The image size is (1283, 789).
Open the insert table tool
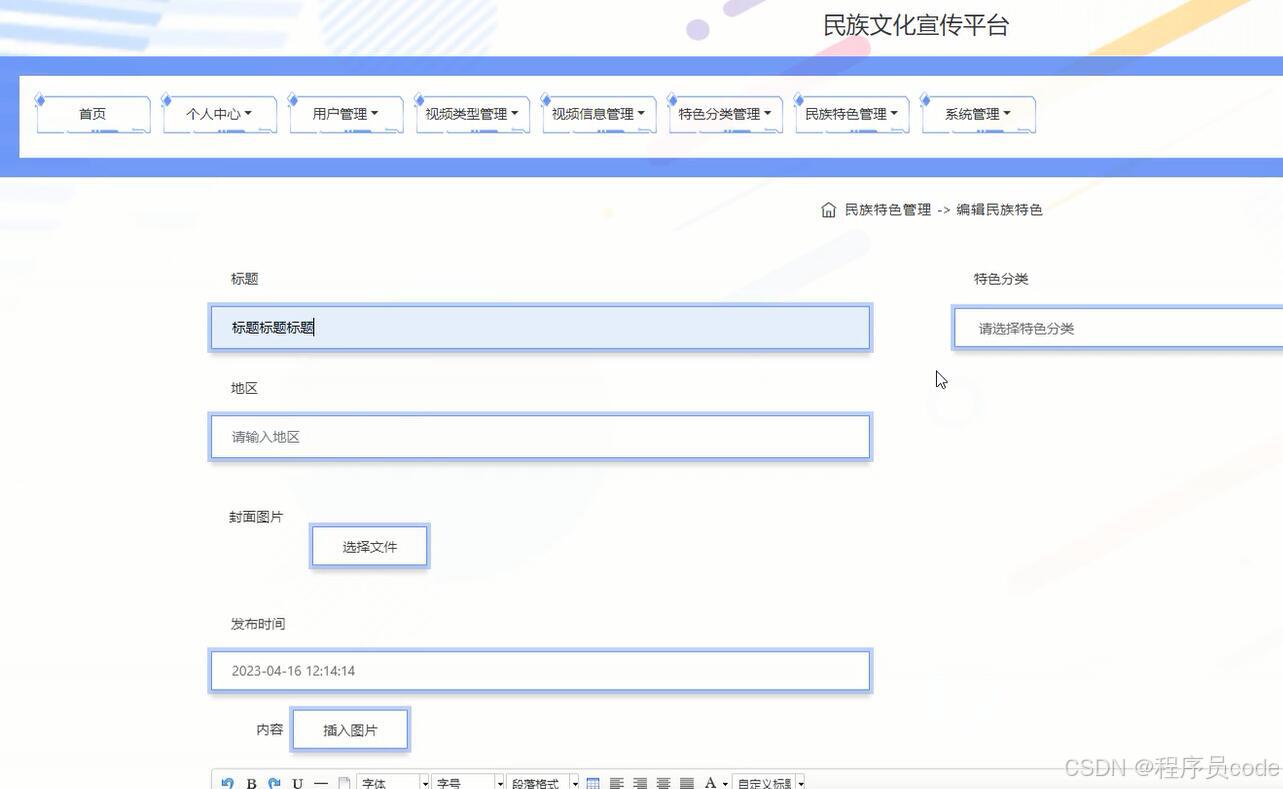(592, 783)
